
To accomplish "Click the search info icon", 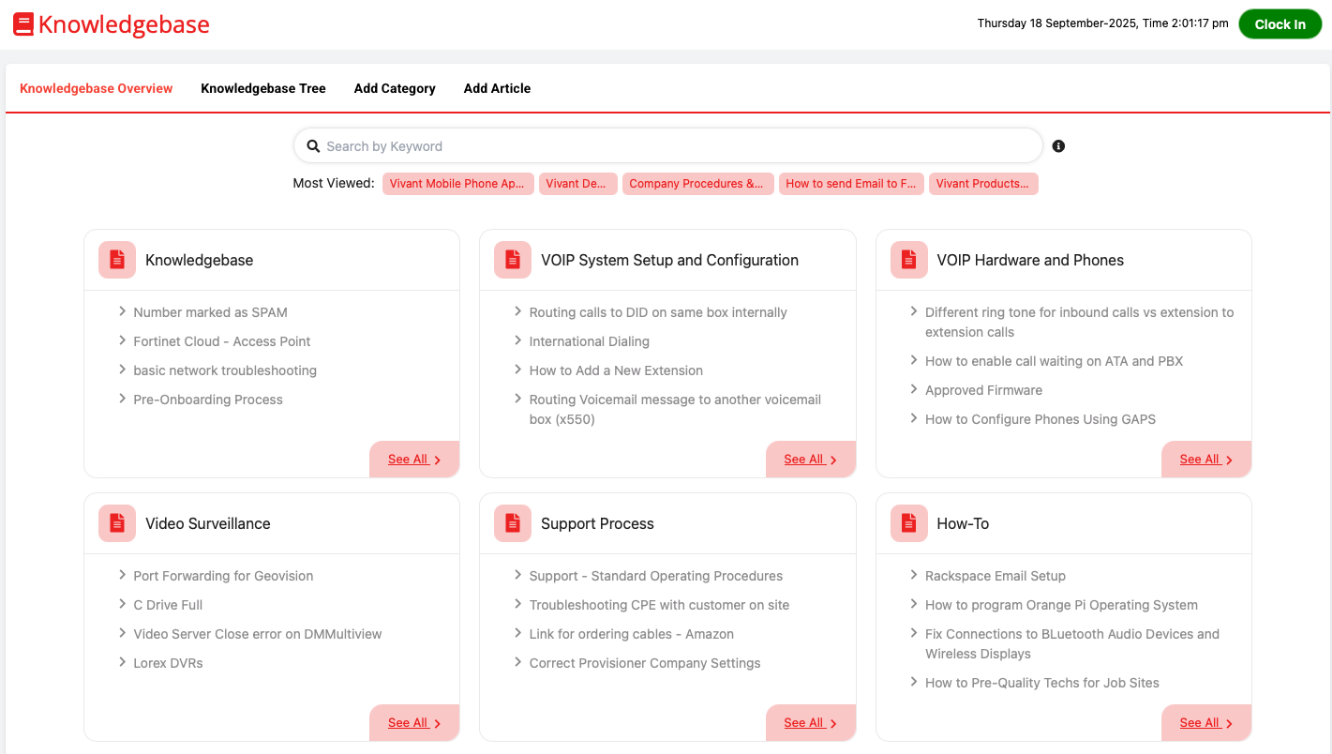I will (x=1058, y=146).
